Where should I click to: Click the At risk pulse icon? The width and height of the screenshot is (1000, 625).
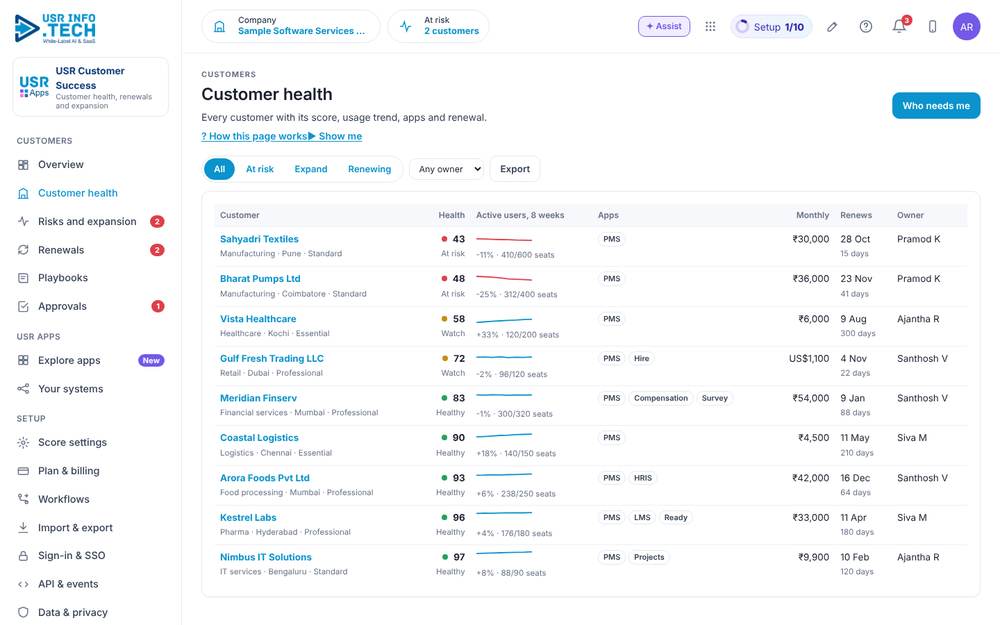[x=406, y=26]
